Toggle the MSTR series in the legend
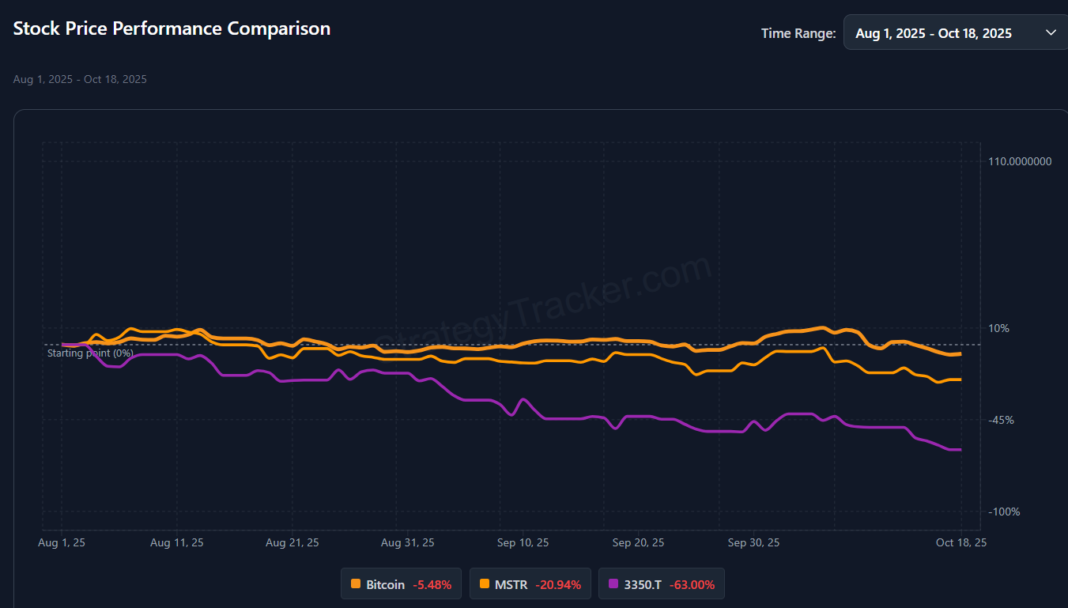 coord(530,584)
